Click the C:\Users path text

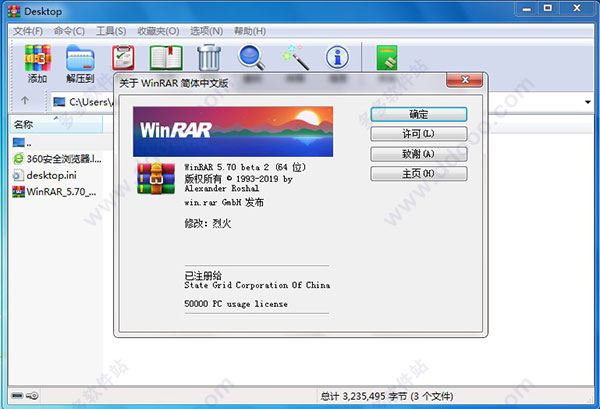tap(92, 102)
